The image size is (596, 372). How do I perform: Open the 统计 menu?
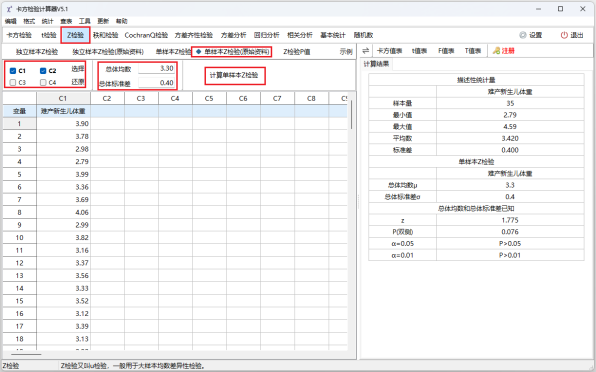(x=48, y=21)
